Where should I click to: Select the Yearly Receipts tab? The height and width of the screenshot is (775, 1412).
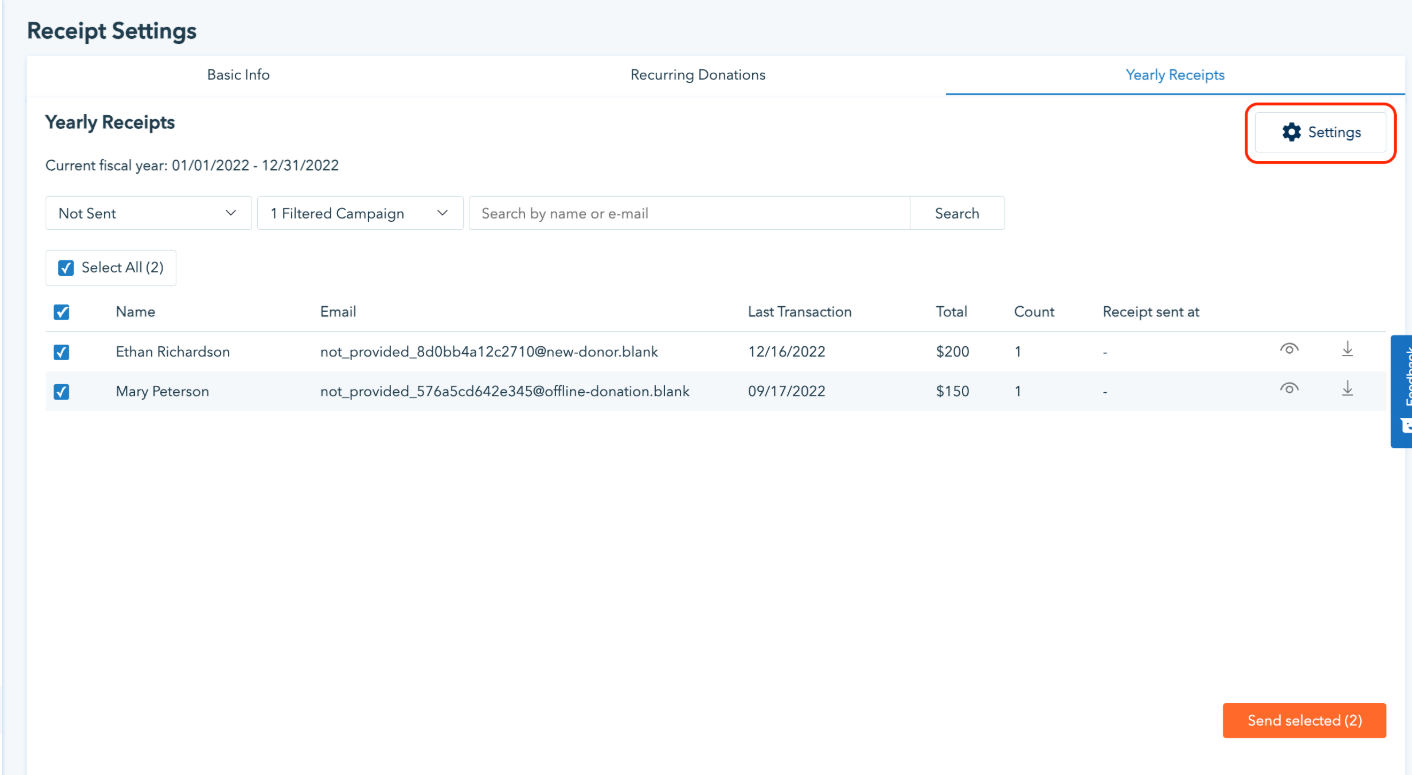pyautogui.click(x=1174, y=75)
